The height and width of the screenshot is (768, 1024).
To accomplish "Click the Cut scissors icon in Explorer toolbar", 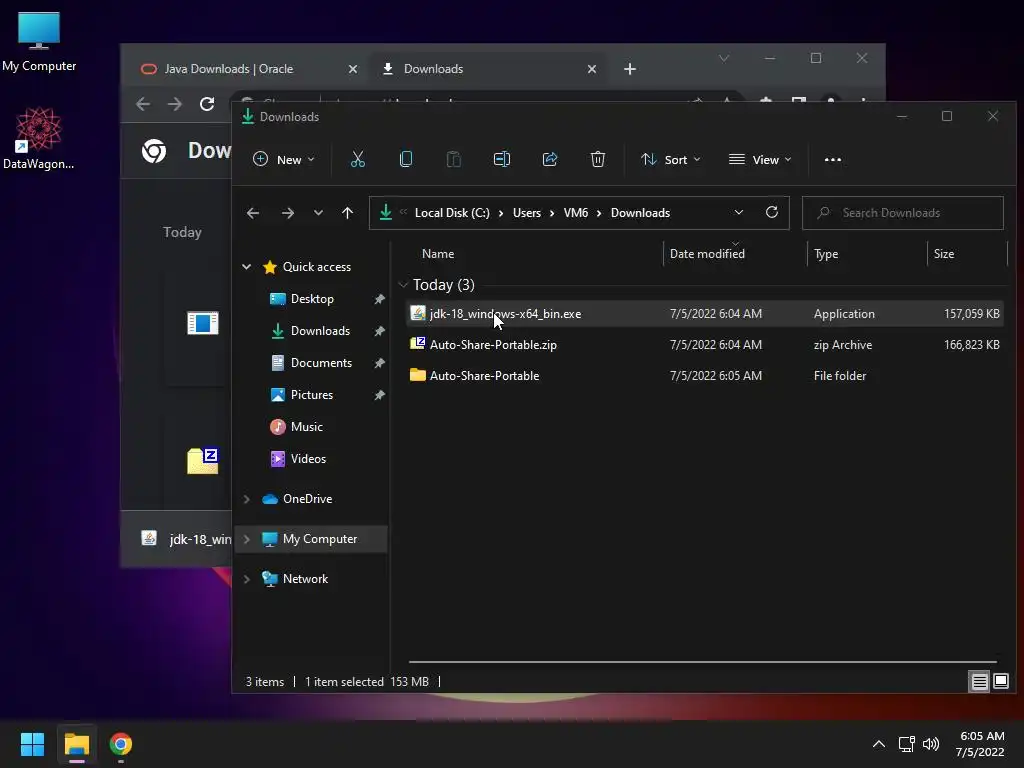I will [357, 159].
